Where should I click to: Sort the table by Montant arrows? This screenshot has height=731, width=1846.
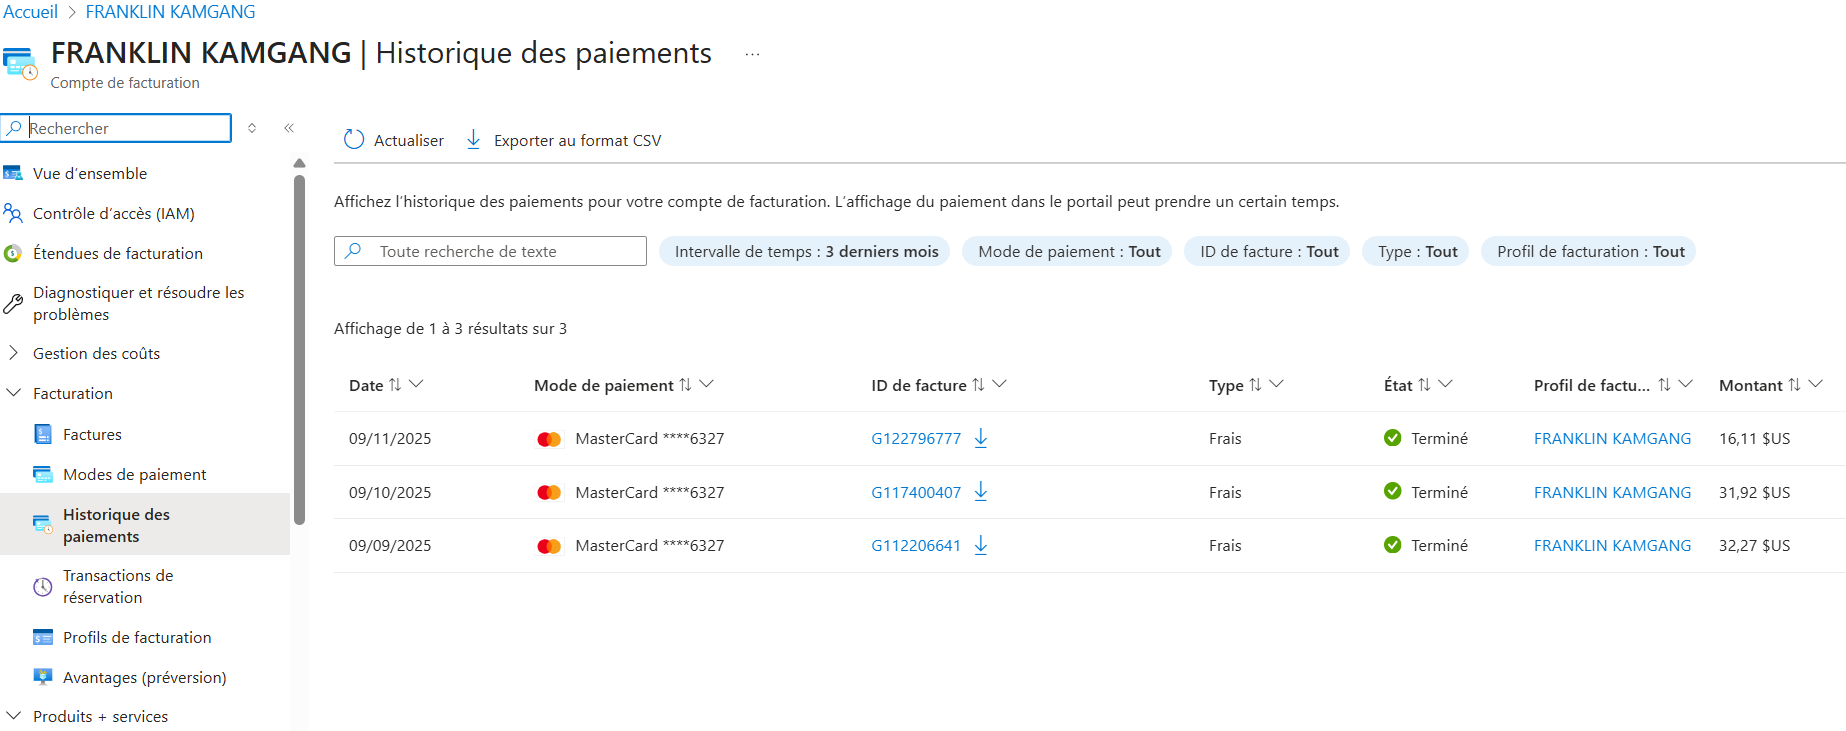click(x=1794, y=385)
